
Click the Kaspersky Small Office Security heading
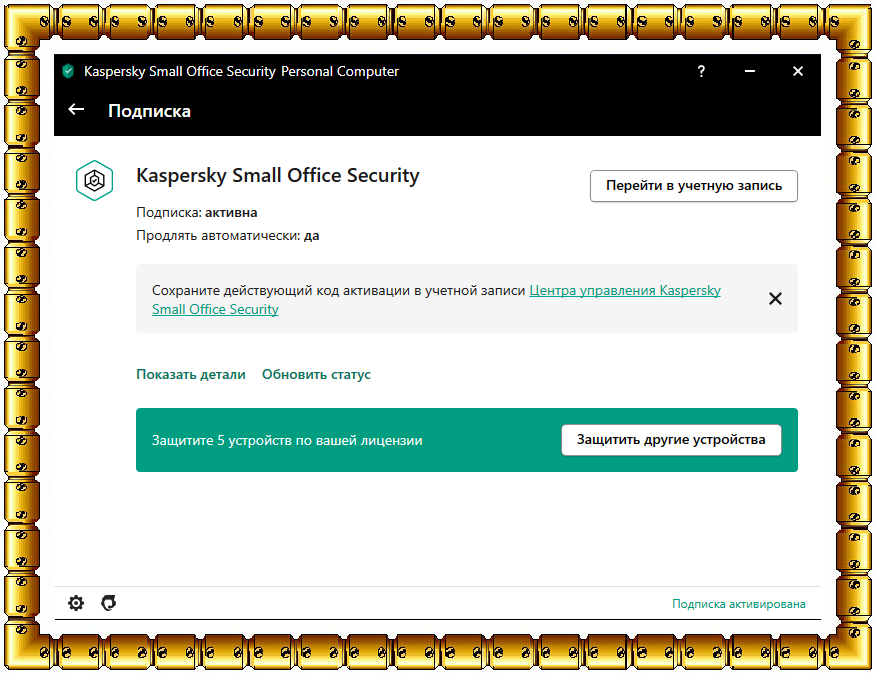click(277, 175)
